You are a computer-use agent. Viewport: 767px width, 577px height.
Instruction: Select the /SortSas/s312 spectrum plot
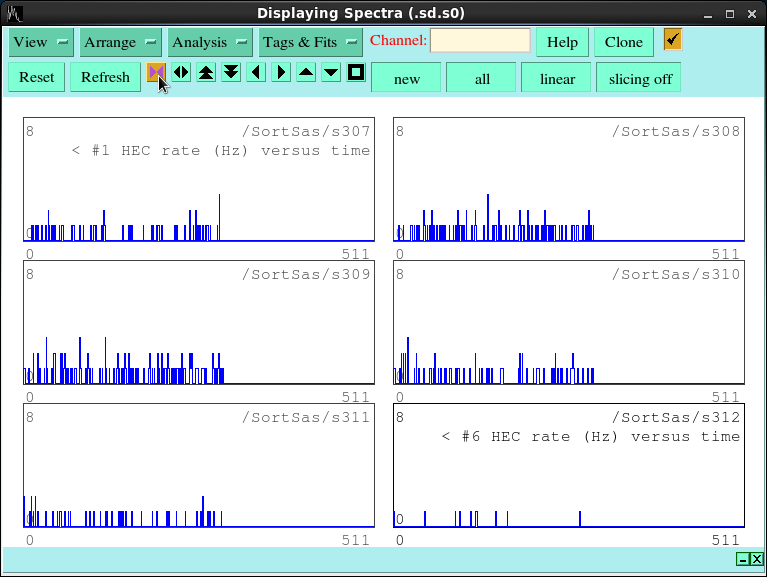(x=569, y=466)
